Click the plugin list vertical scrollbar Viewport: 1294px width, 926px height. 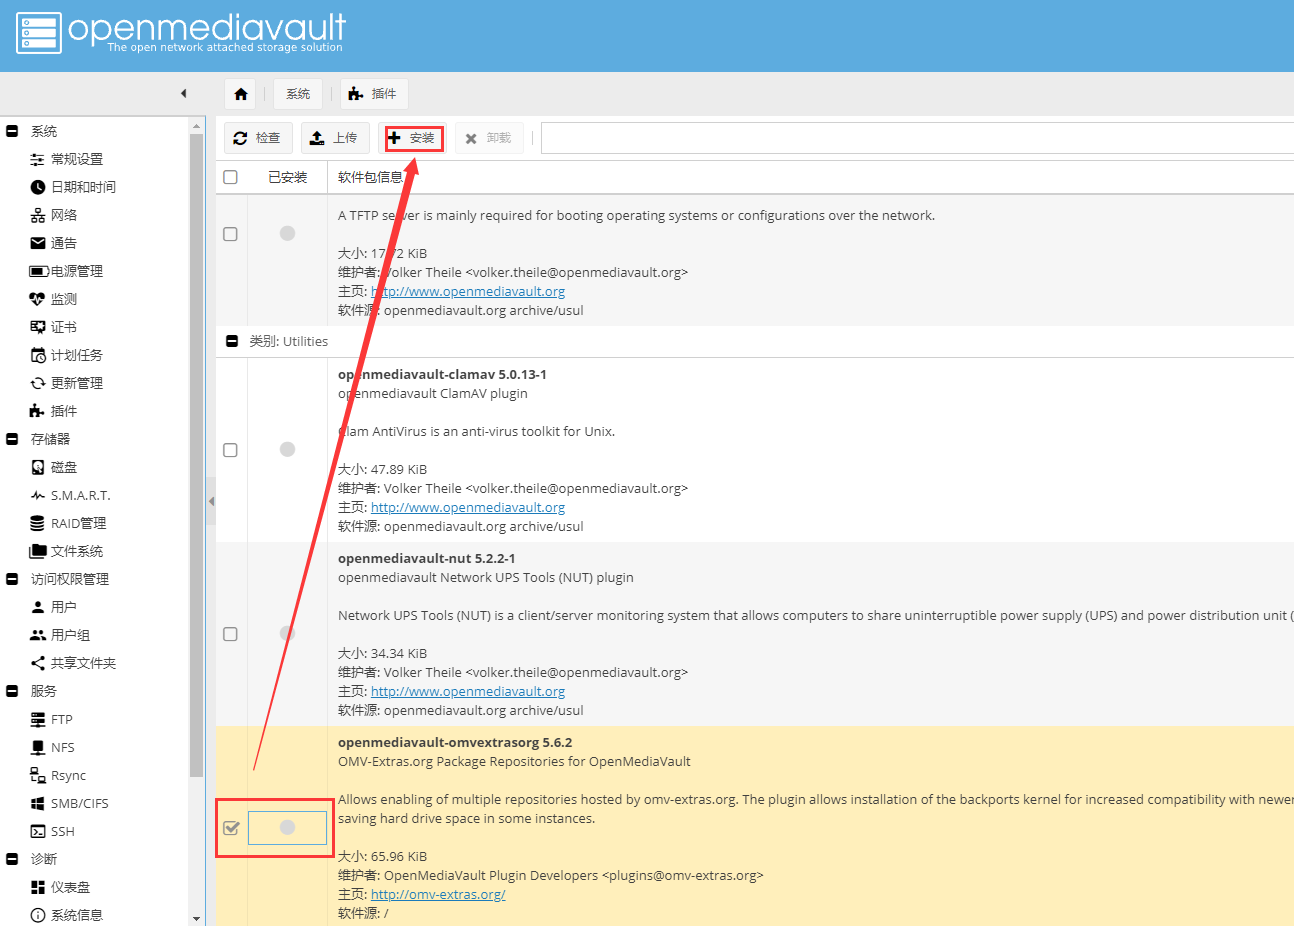(196, 500)
